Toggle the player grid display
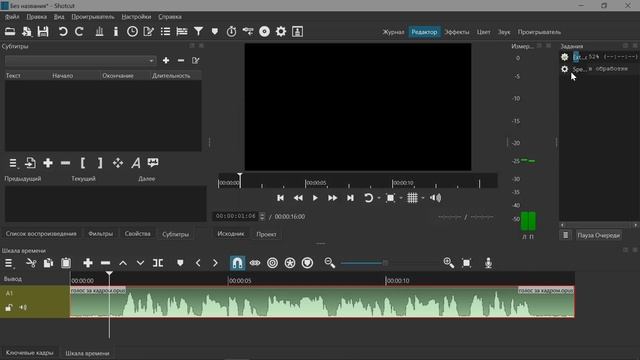The height and width of the screenshot is (360, 640). (x=412, y=198)
